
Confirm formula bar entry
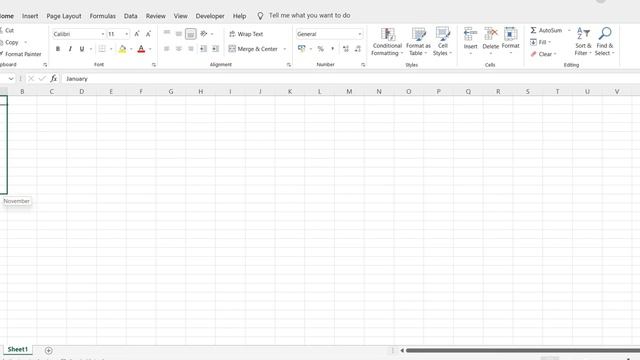42,78
